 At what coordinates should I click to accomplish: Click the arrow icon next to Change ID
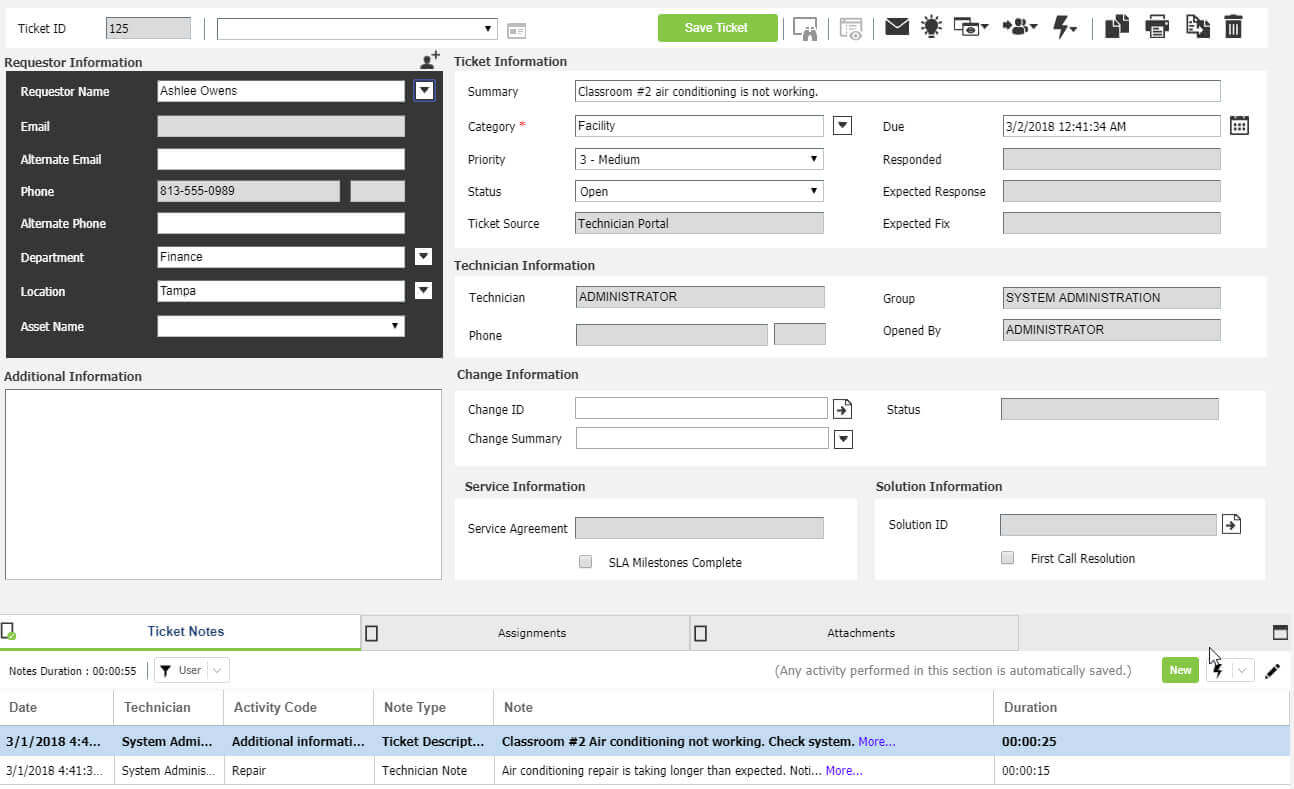coord(843,408)
